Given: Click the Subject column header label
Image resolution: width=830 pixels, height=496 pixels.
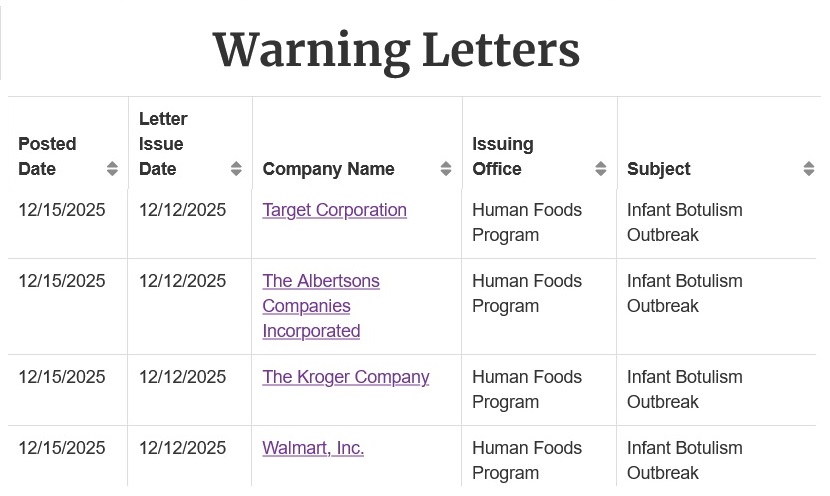Looking at the screenshot, I should click(658, 169).
